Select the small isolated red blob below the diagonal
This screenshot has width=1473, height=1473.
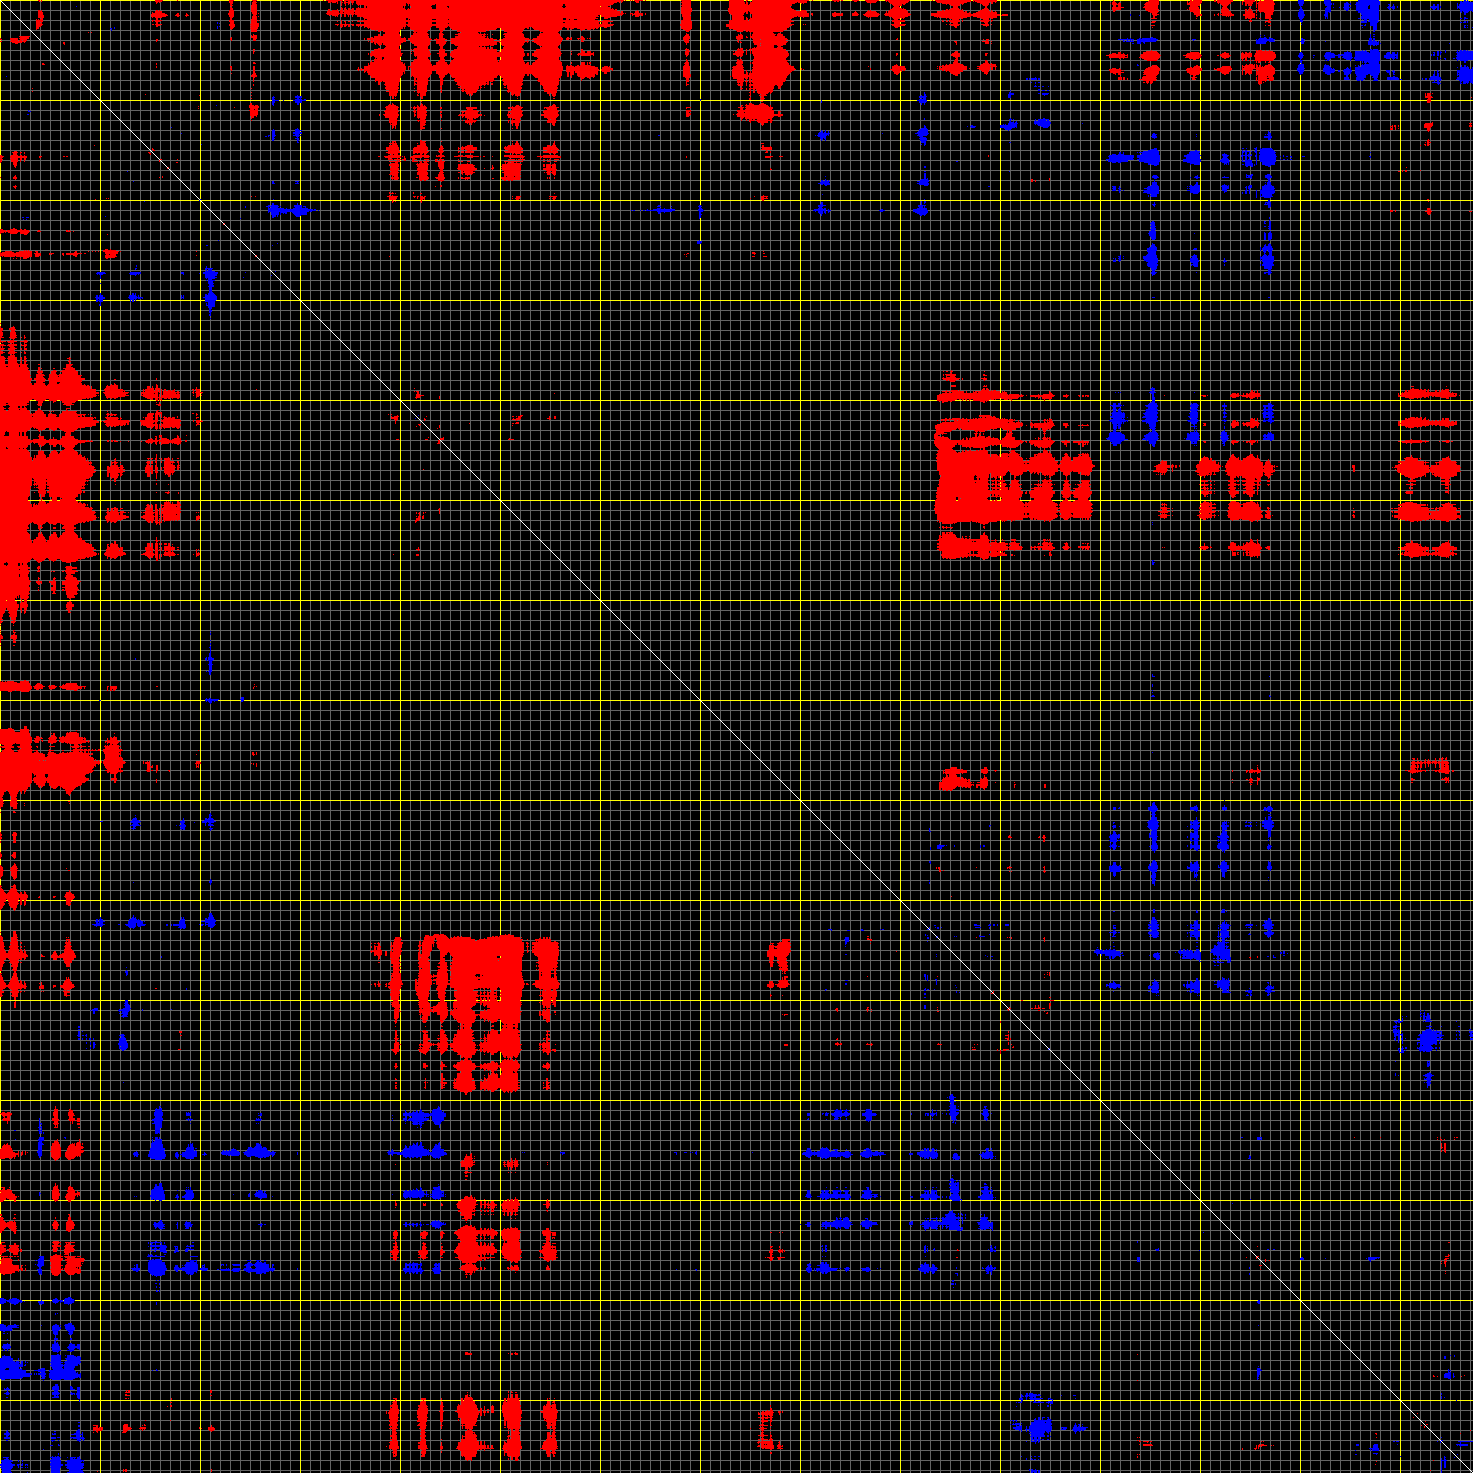tap(778, 960)
